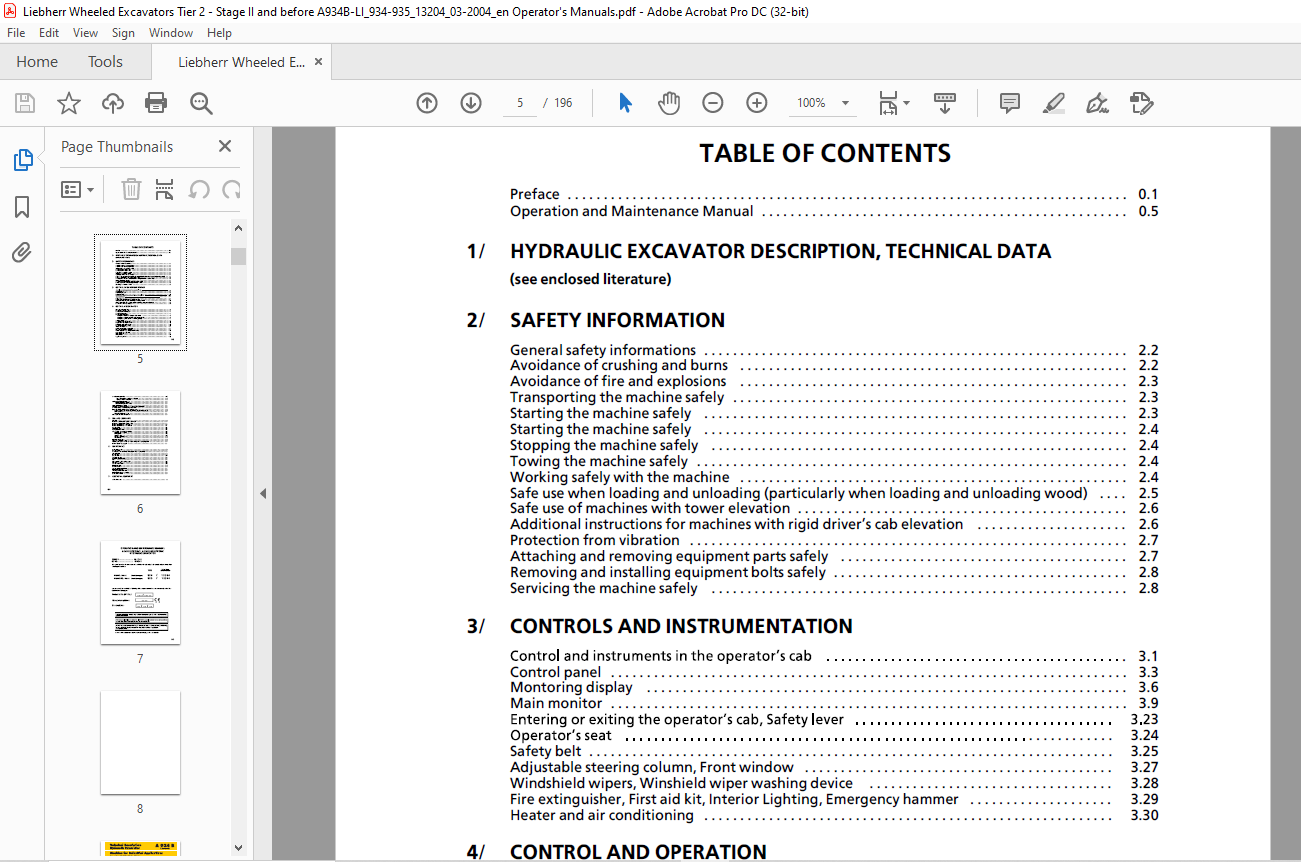The height and width of the screenshot is (862, 1301).
Task: Close the Page Thumbnails panel
Action: pyautogui.click(x=225, y=146)
